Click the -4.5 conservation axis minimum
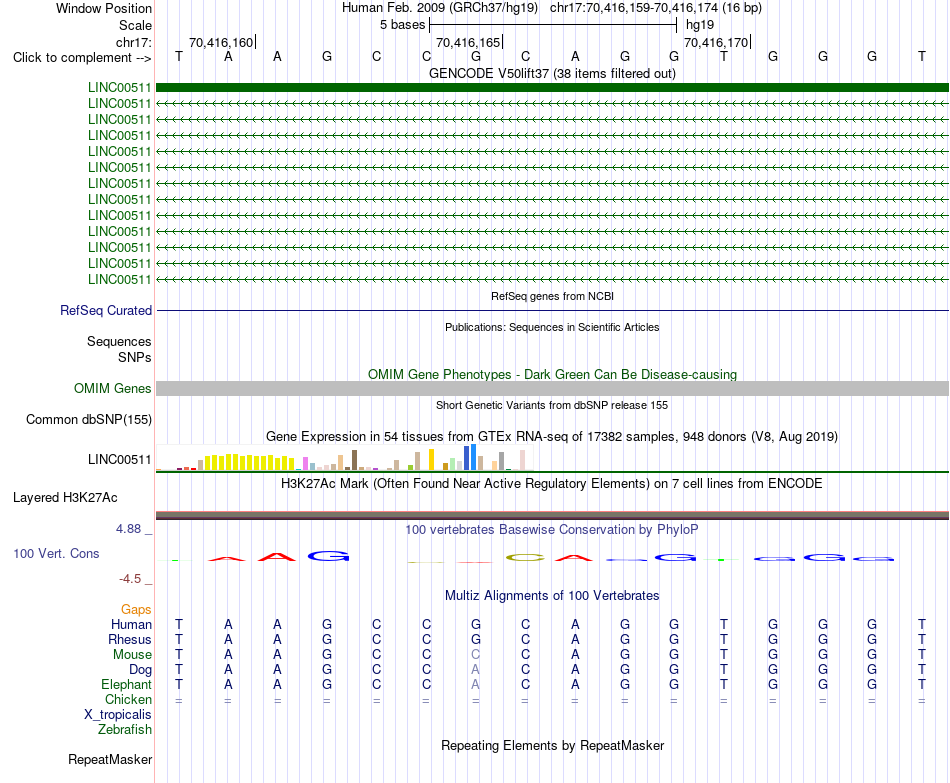950x783 pixels. (x=130, y=579)
